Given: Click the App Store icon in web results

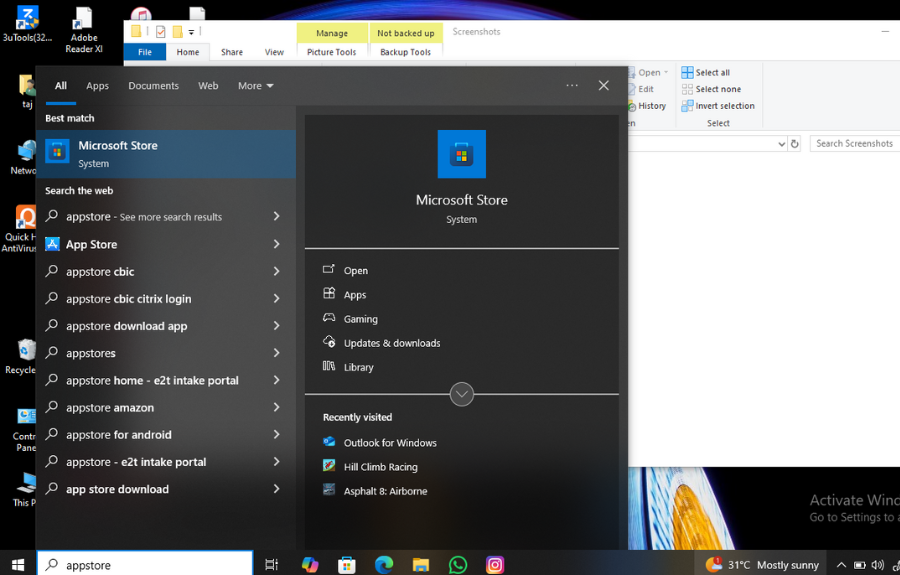Looking at the screenshot, I should coord(52,244).
